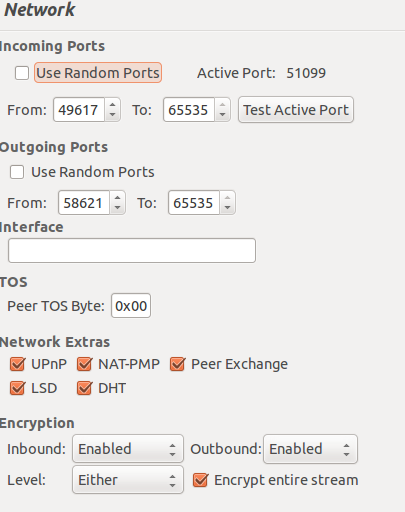Disable the UPnP checkbox
Screen dimensions: 405x512
(17, 364)
